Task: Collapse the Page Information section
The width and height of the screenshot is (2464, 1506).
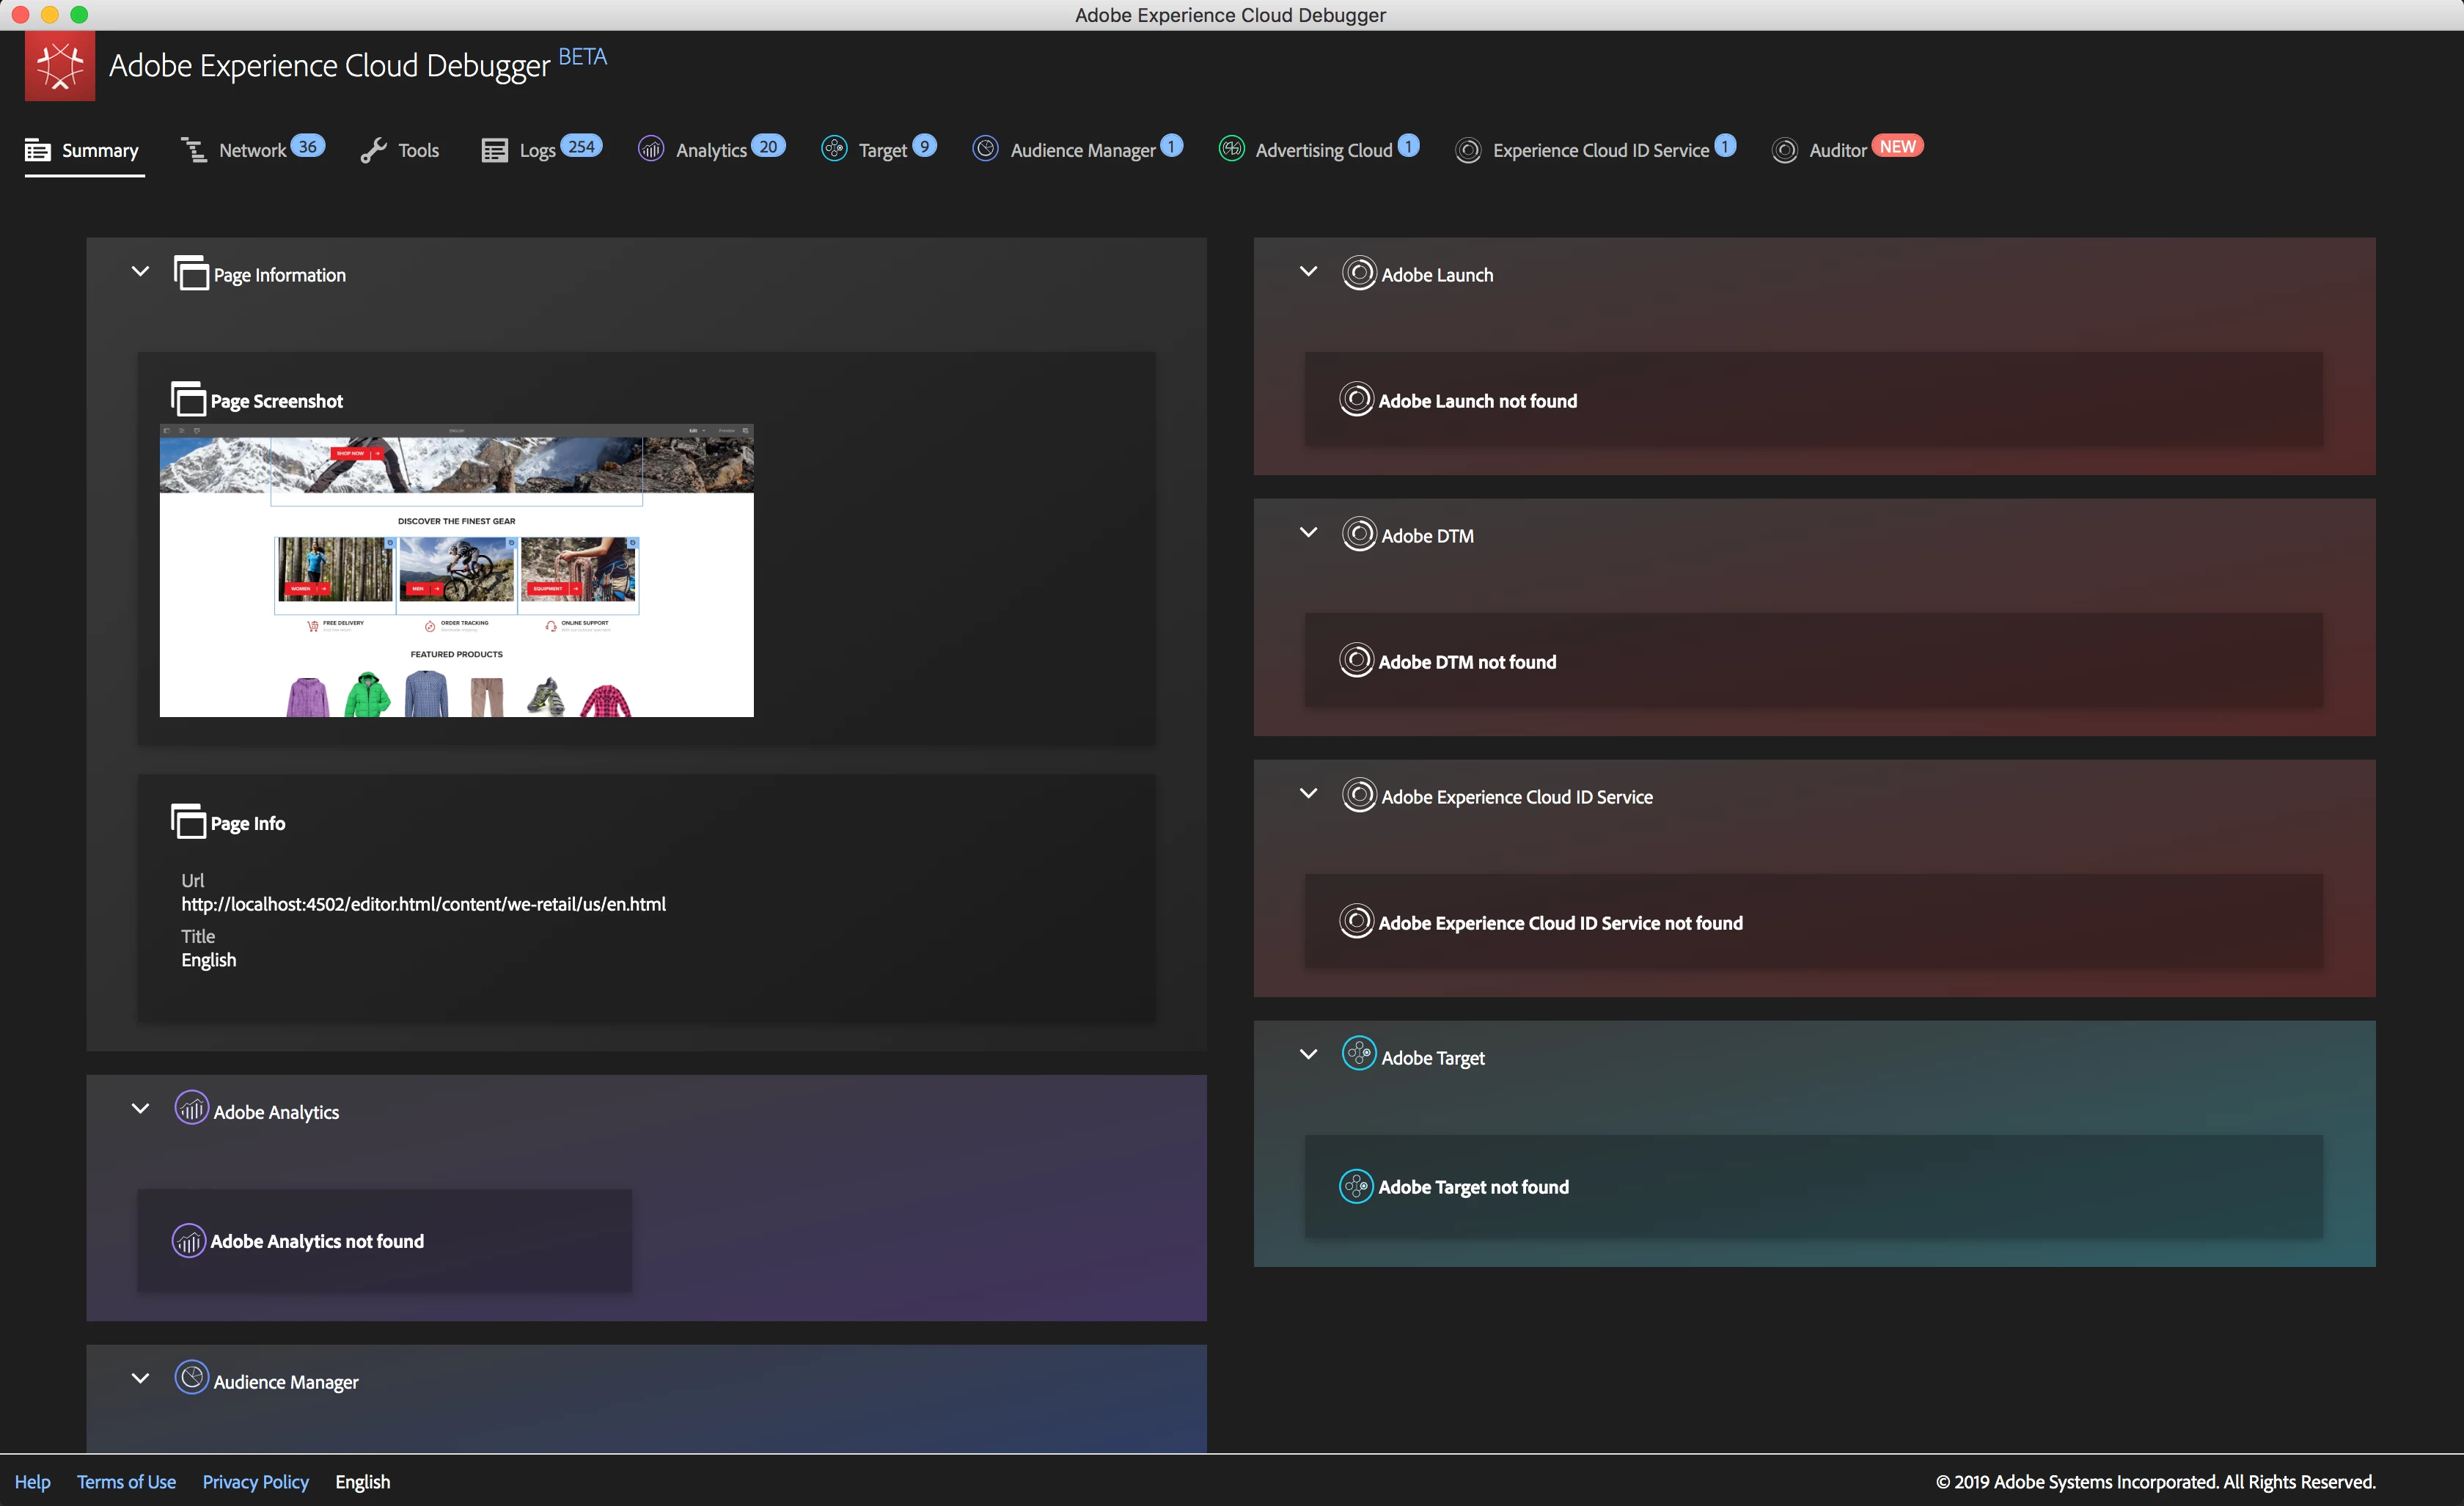Action: [140, 272]
